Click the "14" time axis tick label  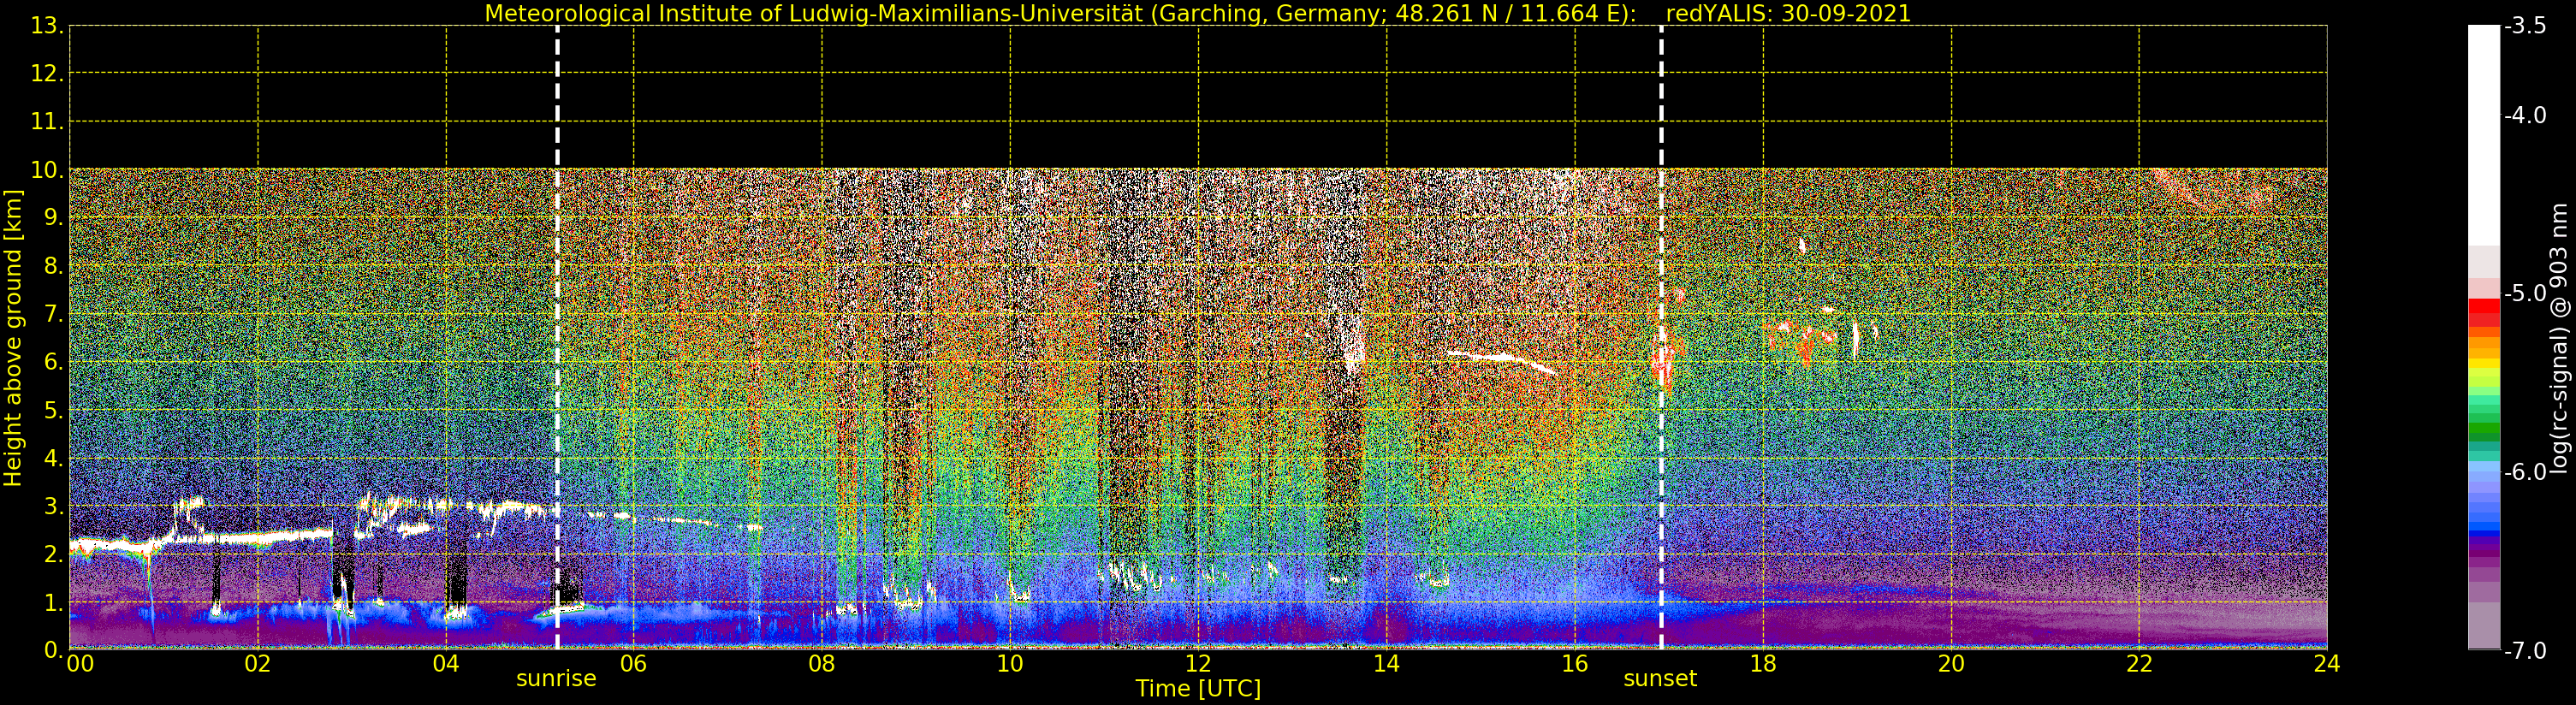(x=1386, y=664)
